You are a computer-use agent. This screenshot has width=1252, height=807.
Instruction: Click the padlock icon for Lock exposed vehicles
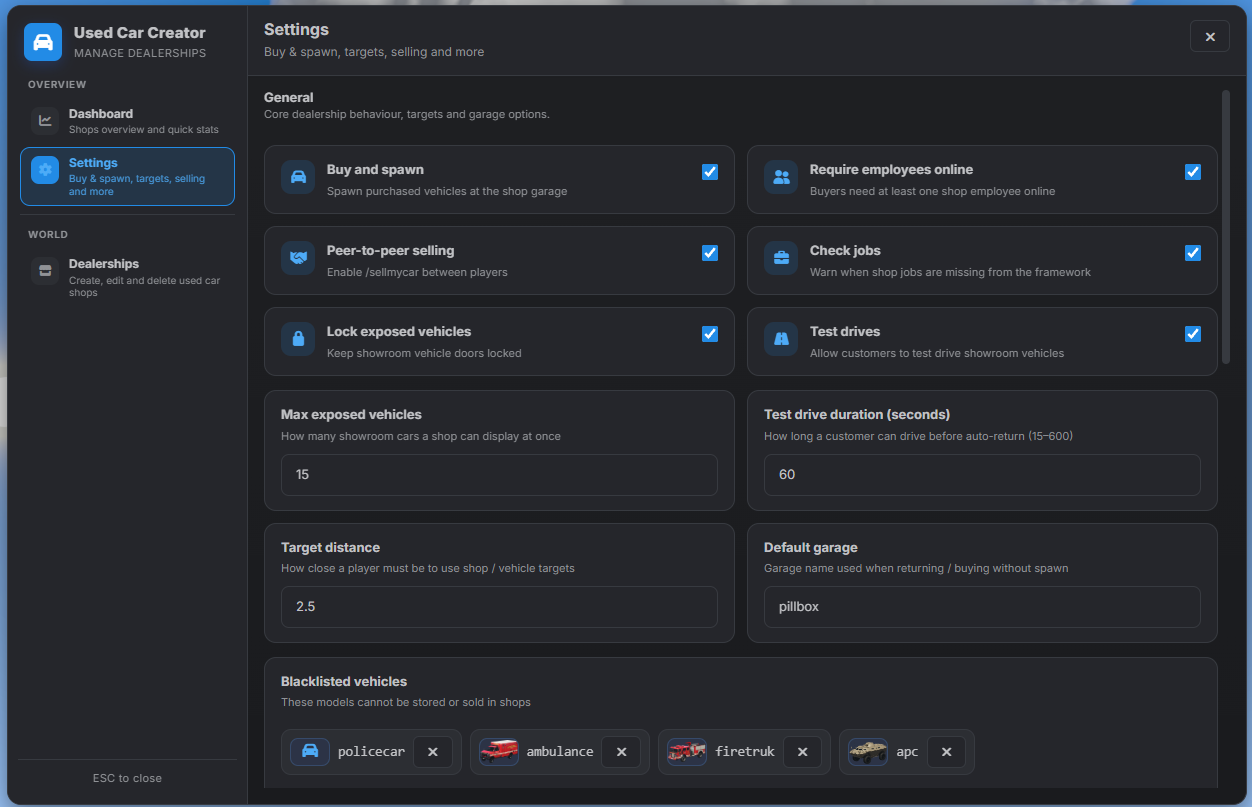298,340
